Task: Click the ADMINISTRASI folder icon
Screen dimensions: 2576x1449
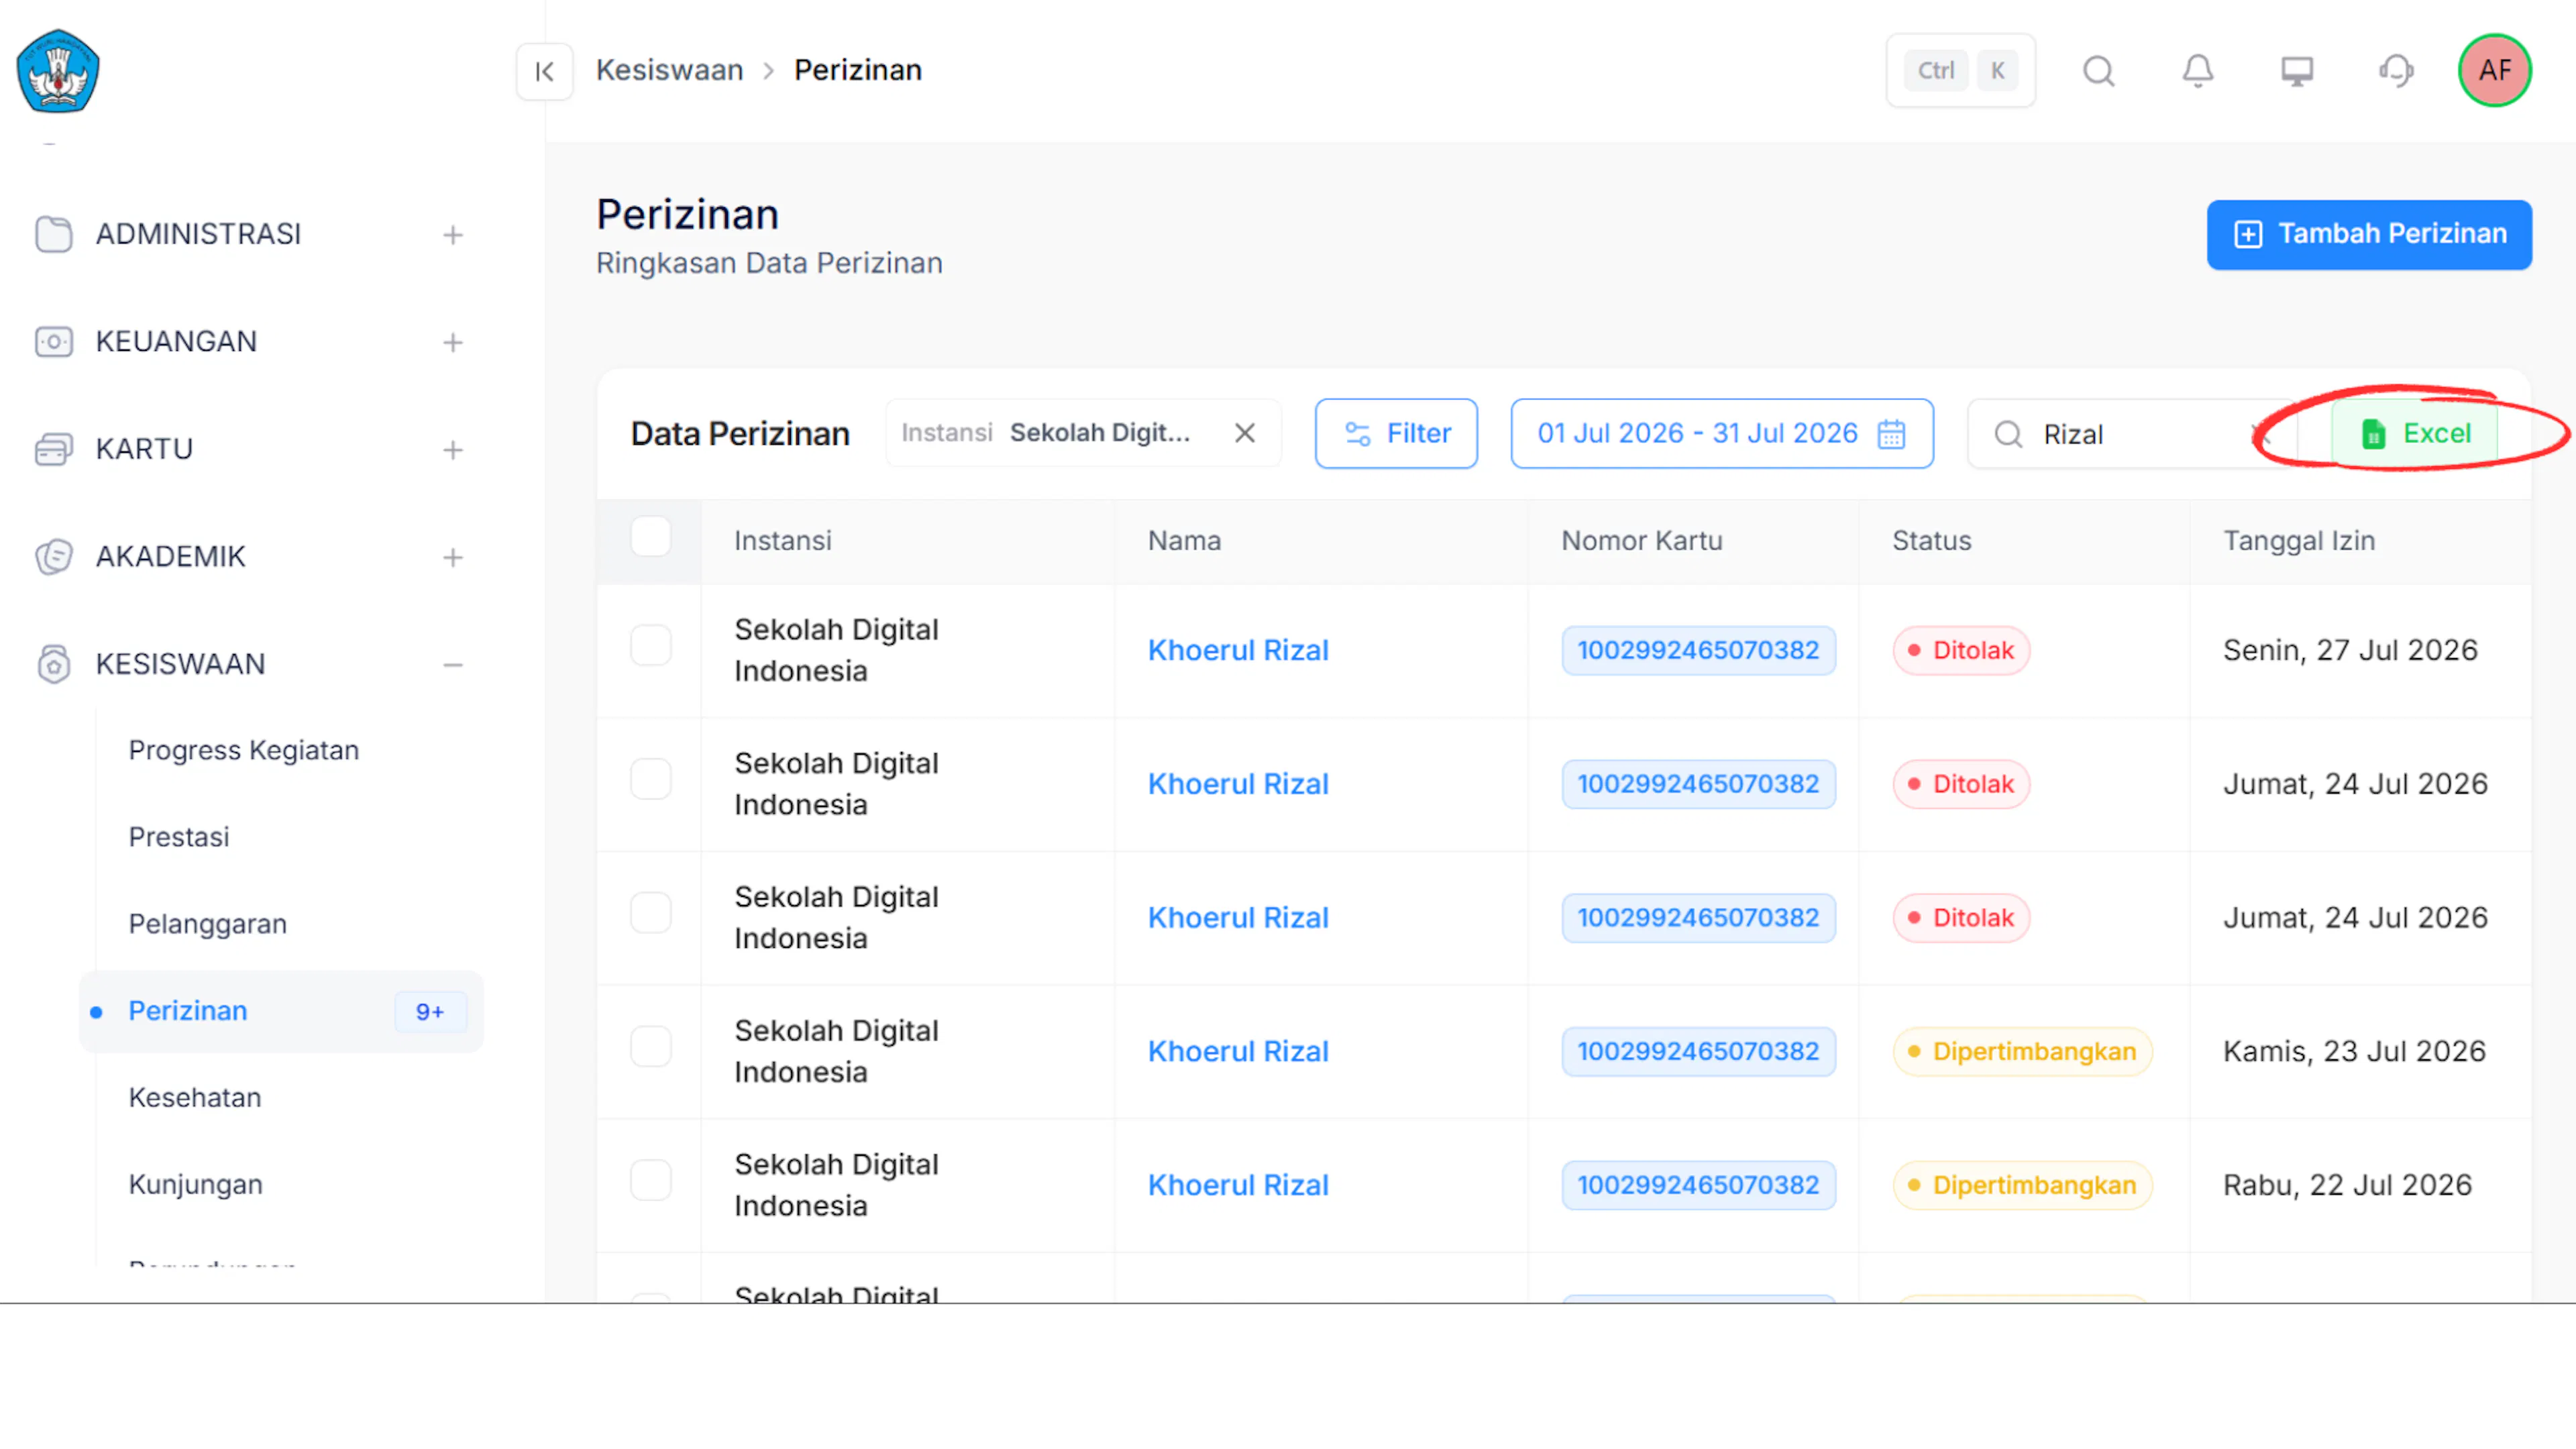Action: tap(53, 234)
